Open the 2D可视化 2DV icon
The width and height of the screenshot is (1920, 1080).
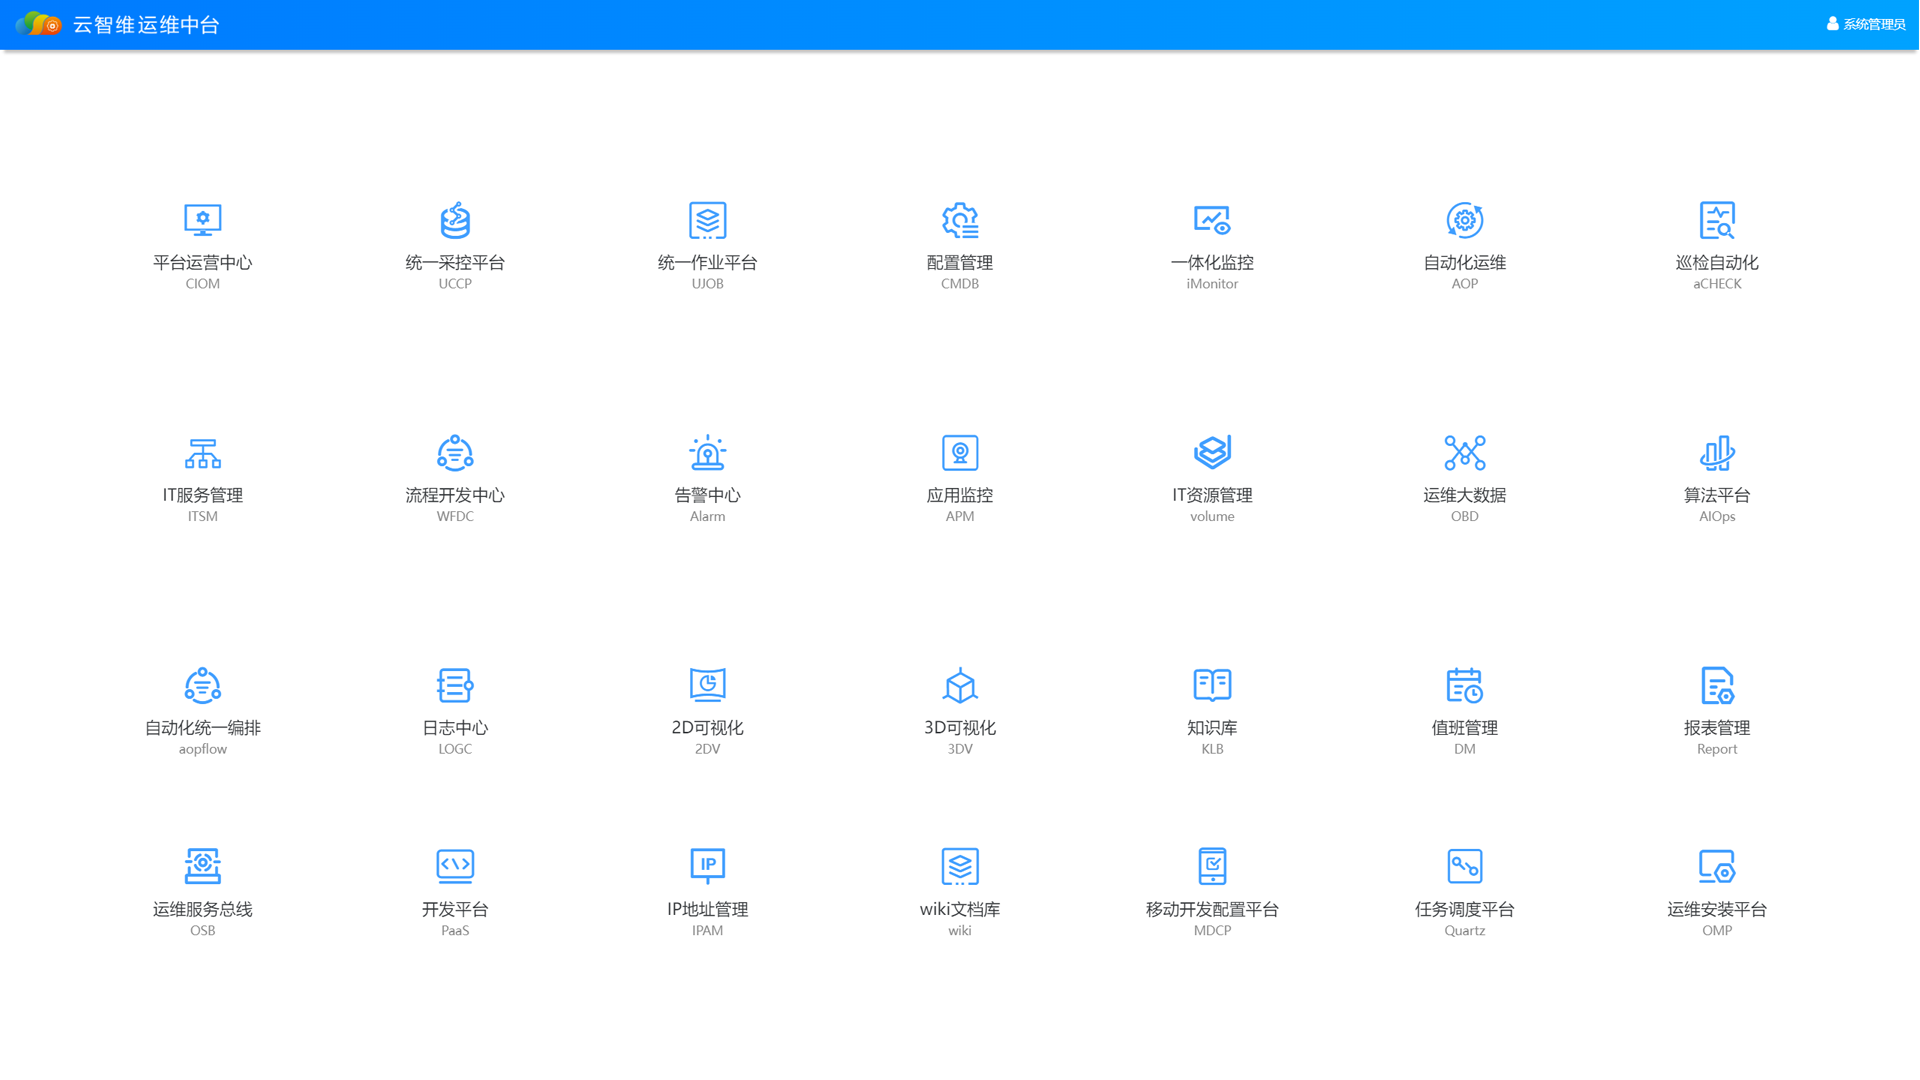pos(707,685)
